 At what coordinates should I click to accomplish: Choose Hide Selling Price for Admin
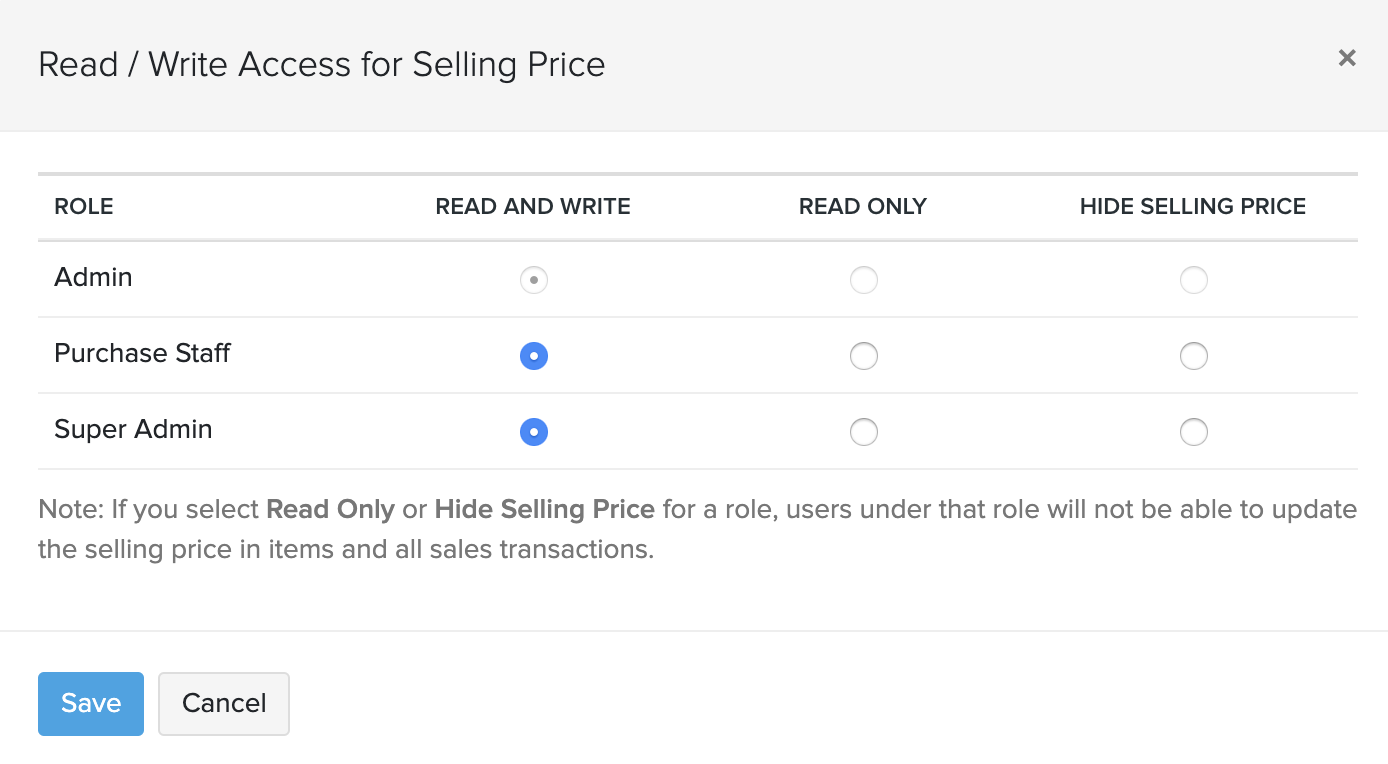[x=1193, y=280]
